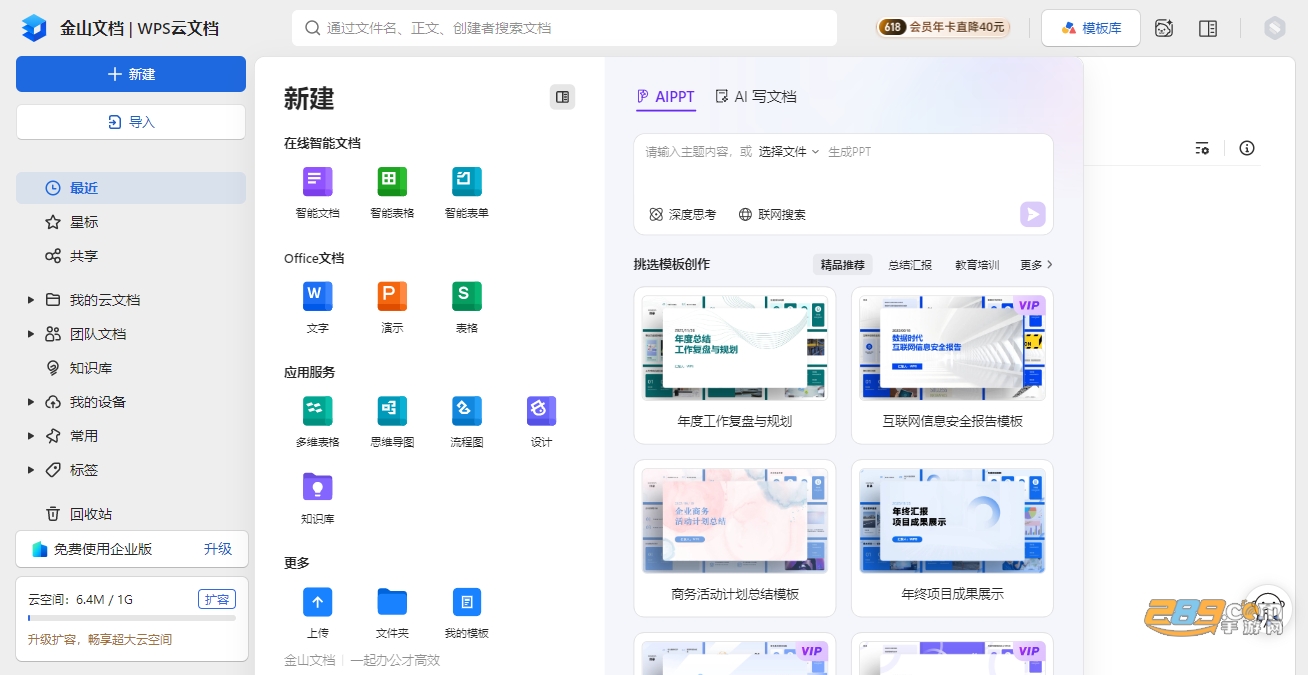Click the blue 新建 button
The height and width of the screenshot is (675, 1308).
131,74
